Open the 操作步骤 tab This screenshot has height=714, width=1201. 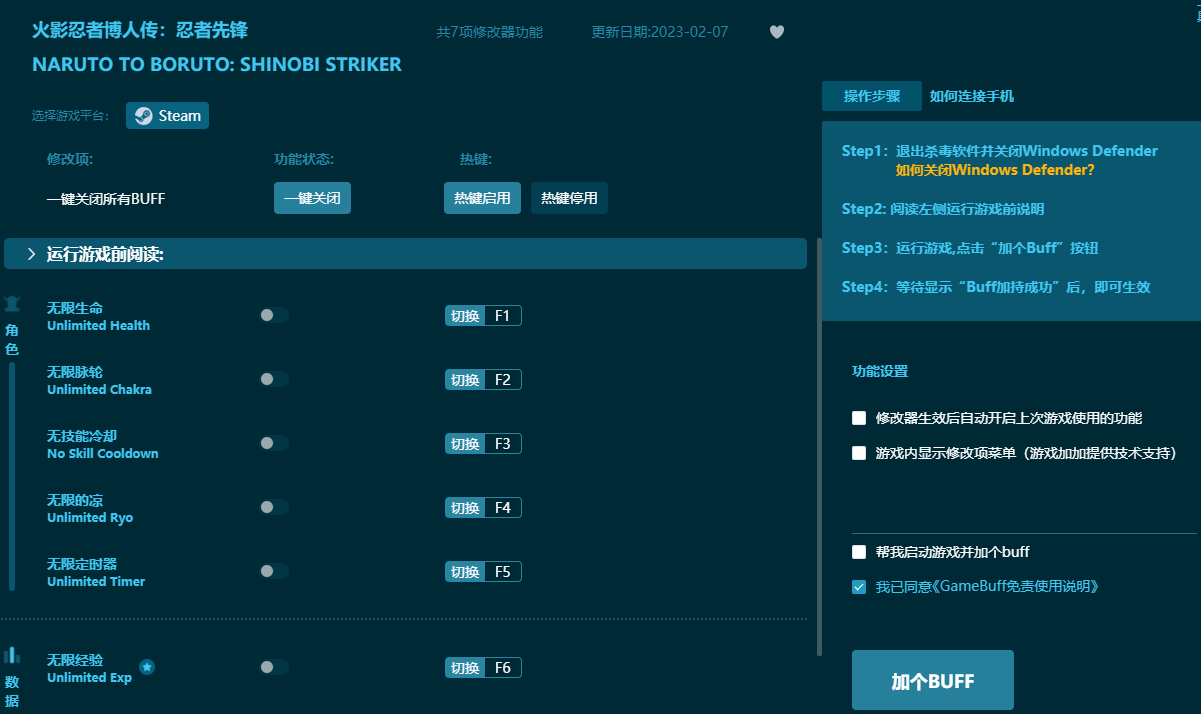pos(872,96)
